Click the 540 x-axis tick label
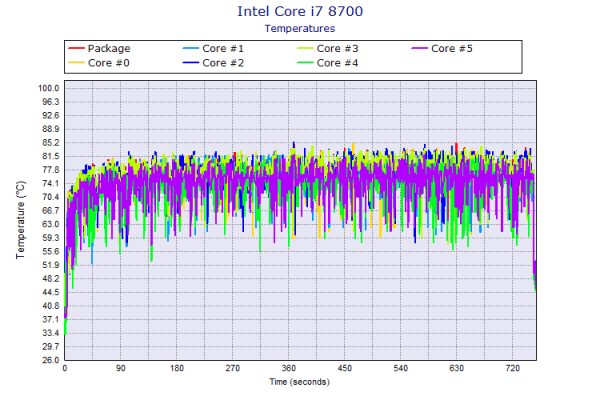Image resolution: width=600 pixels, height=400 pixels. [401, 368]
